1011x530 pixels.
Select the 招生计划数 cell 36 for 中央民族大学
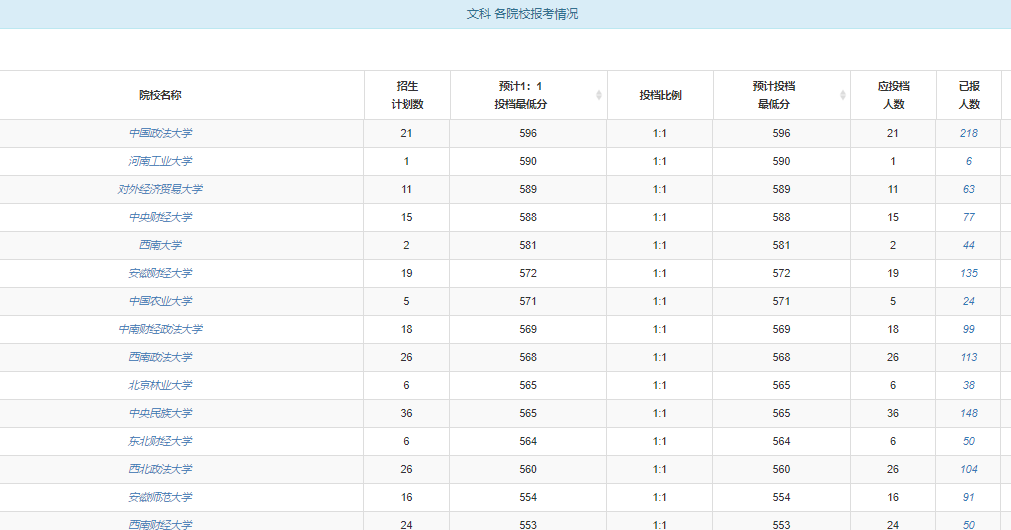click(406, 413)
